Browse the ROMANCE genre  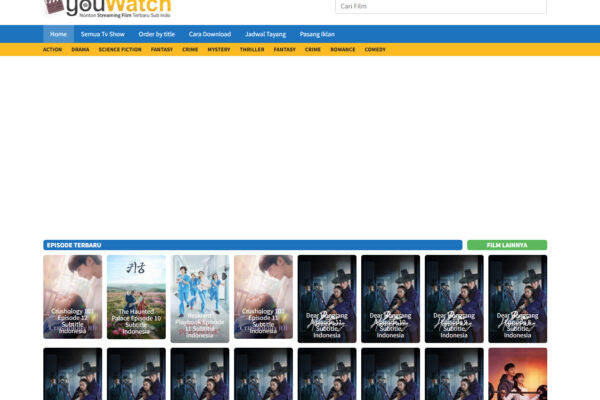pos(343,49)
